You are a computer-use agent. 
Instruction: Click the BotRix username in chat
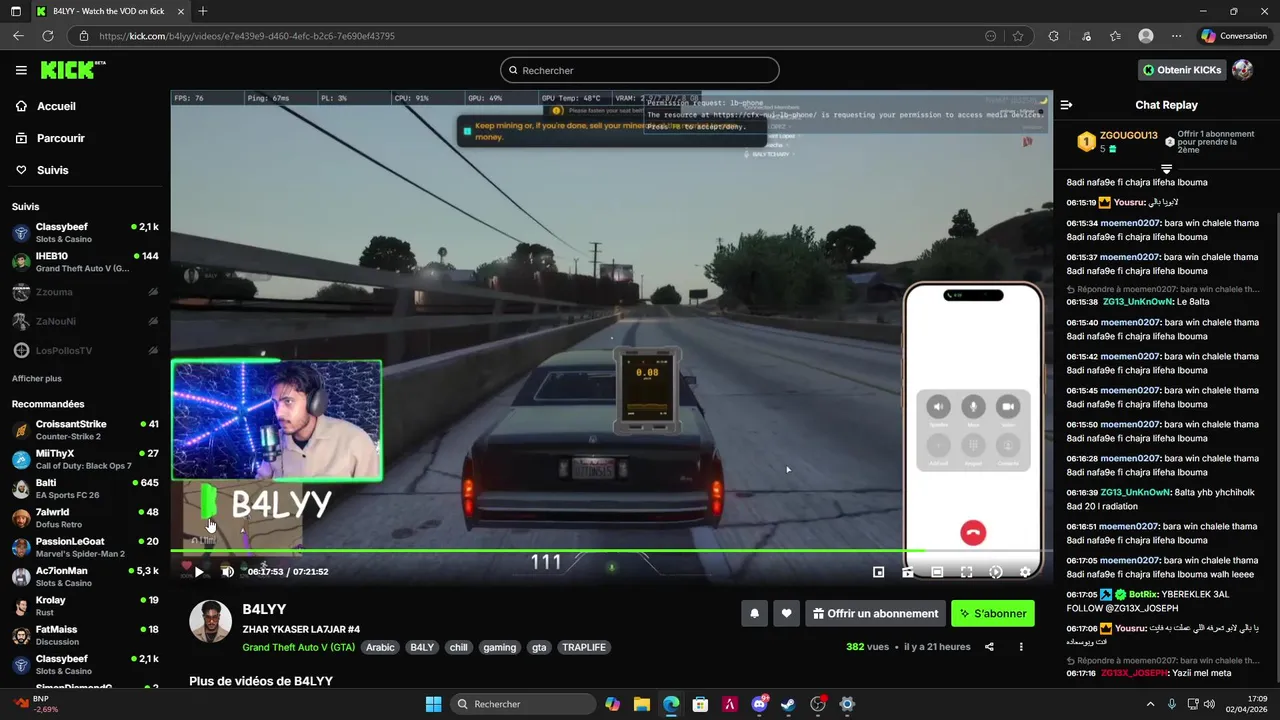coord(1143,594)
